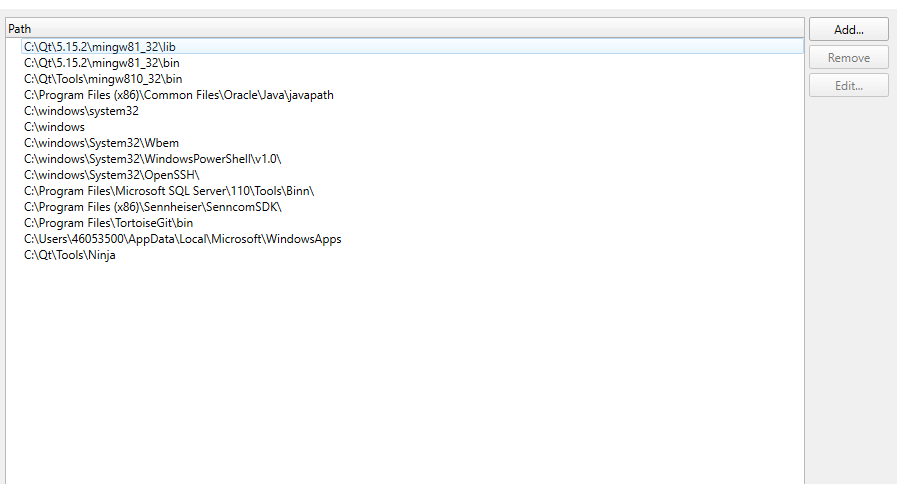
Task: Select the System32\OpenSSH\ path row
Action: 412,174
